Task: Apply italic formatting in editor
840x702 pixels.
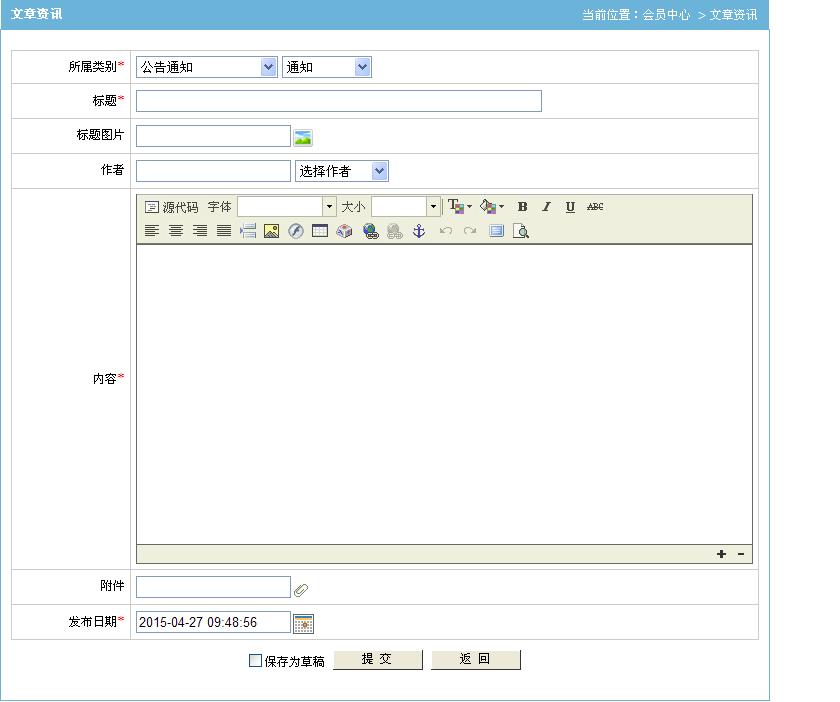Action: point(546,207)
